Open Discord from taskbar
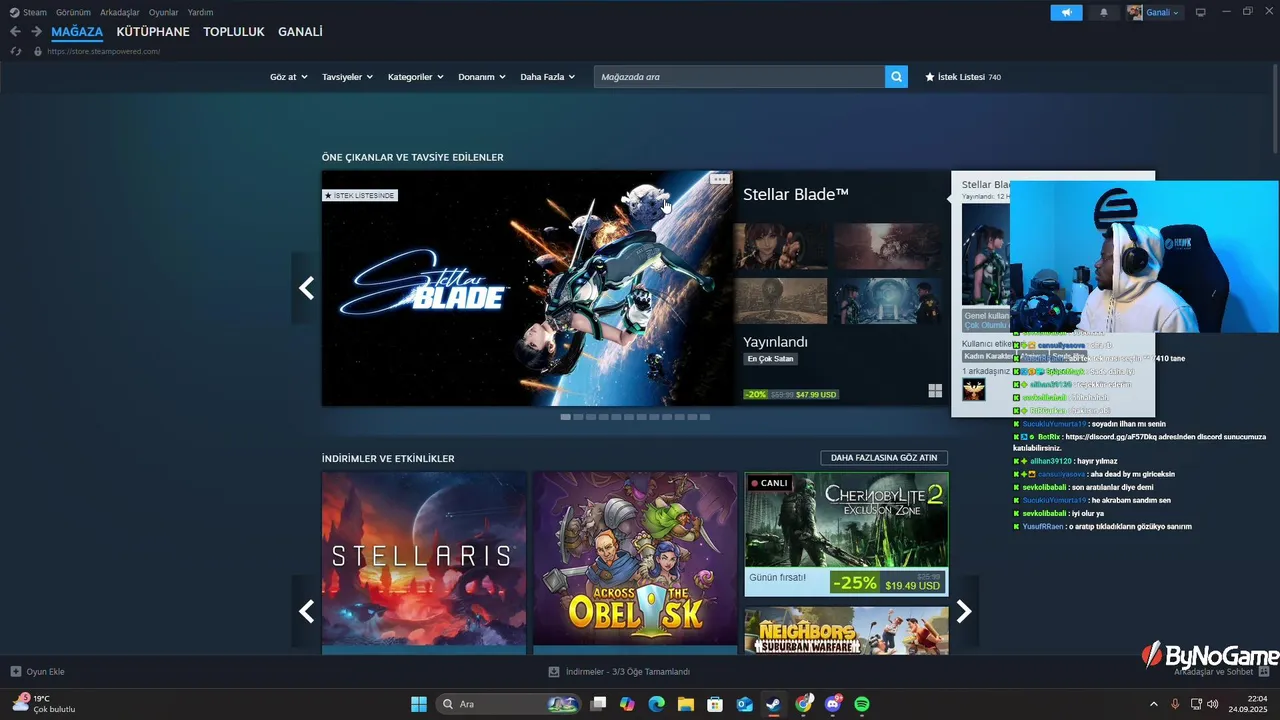This screenshot has width=1280, height=720. point(833,704)
